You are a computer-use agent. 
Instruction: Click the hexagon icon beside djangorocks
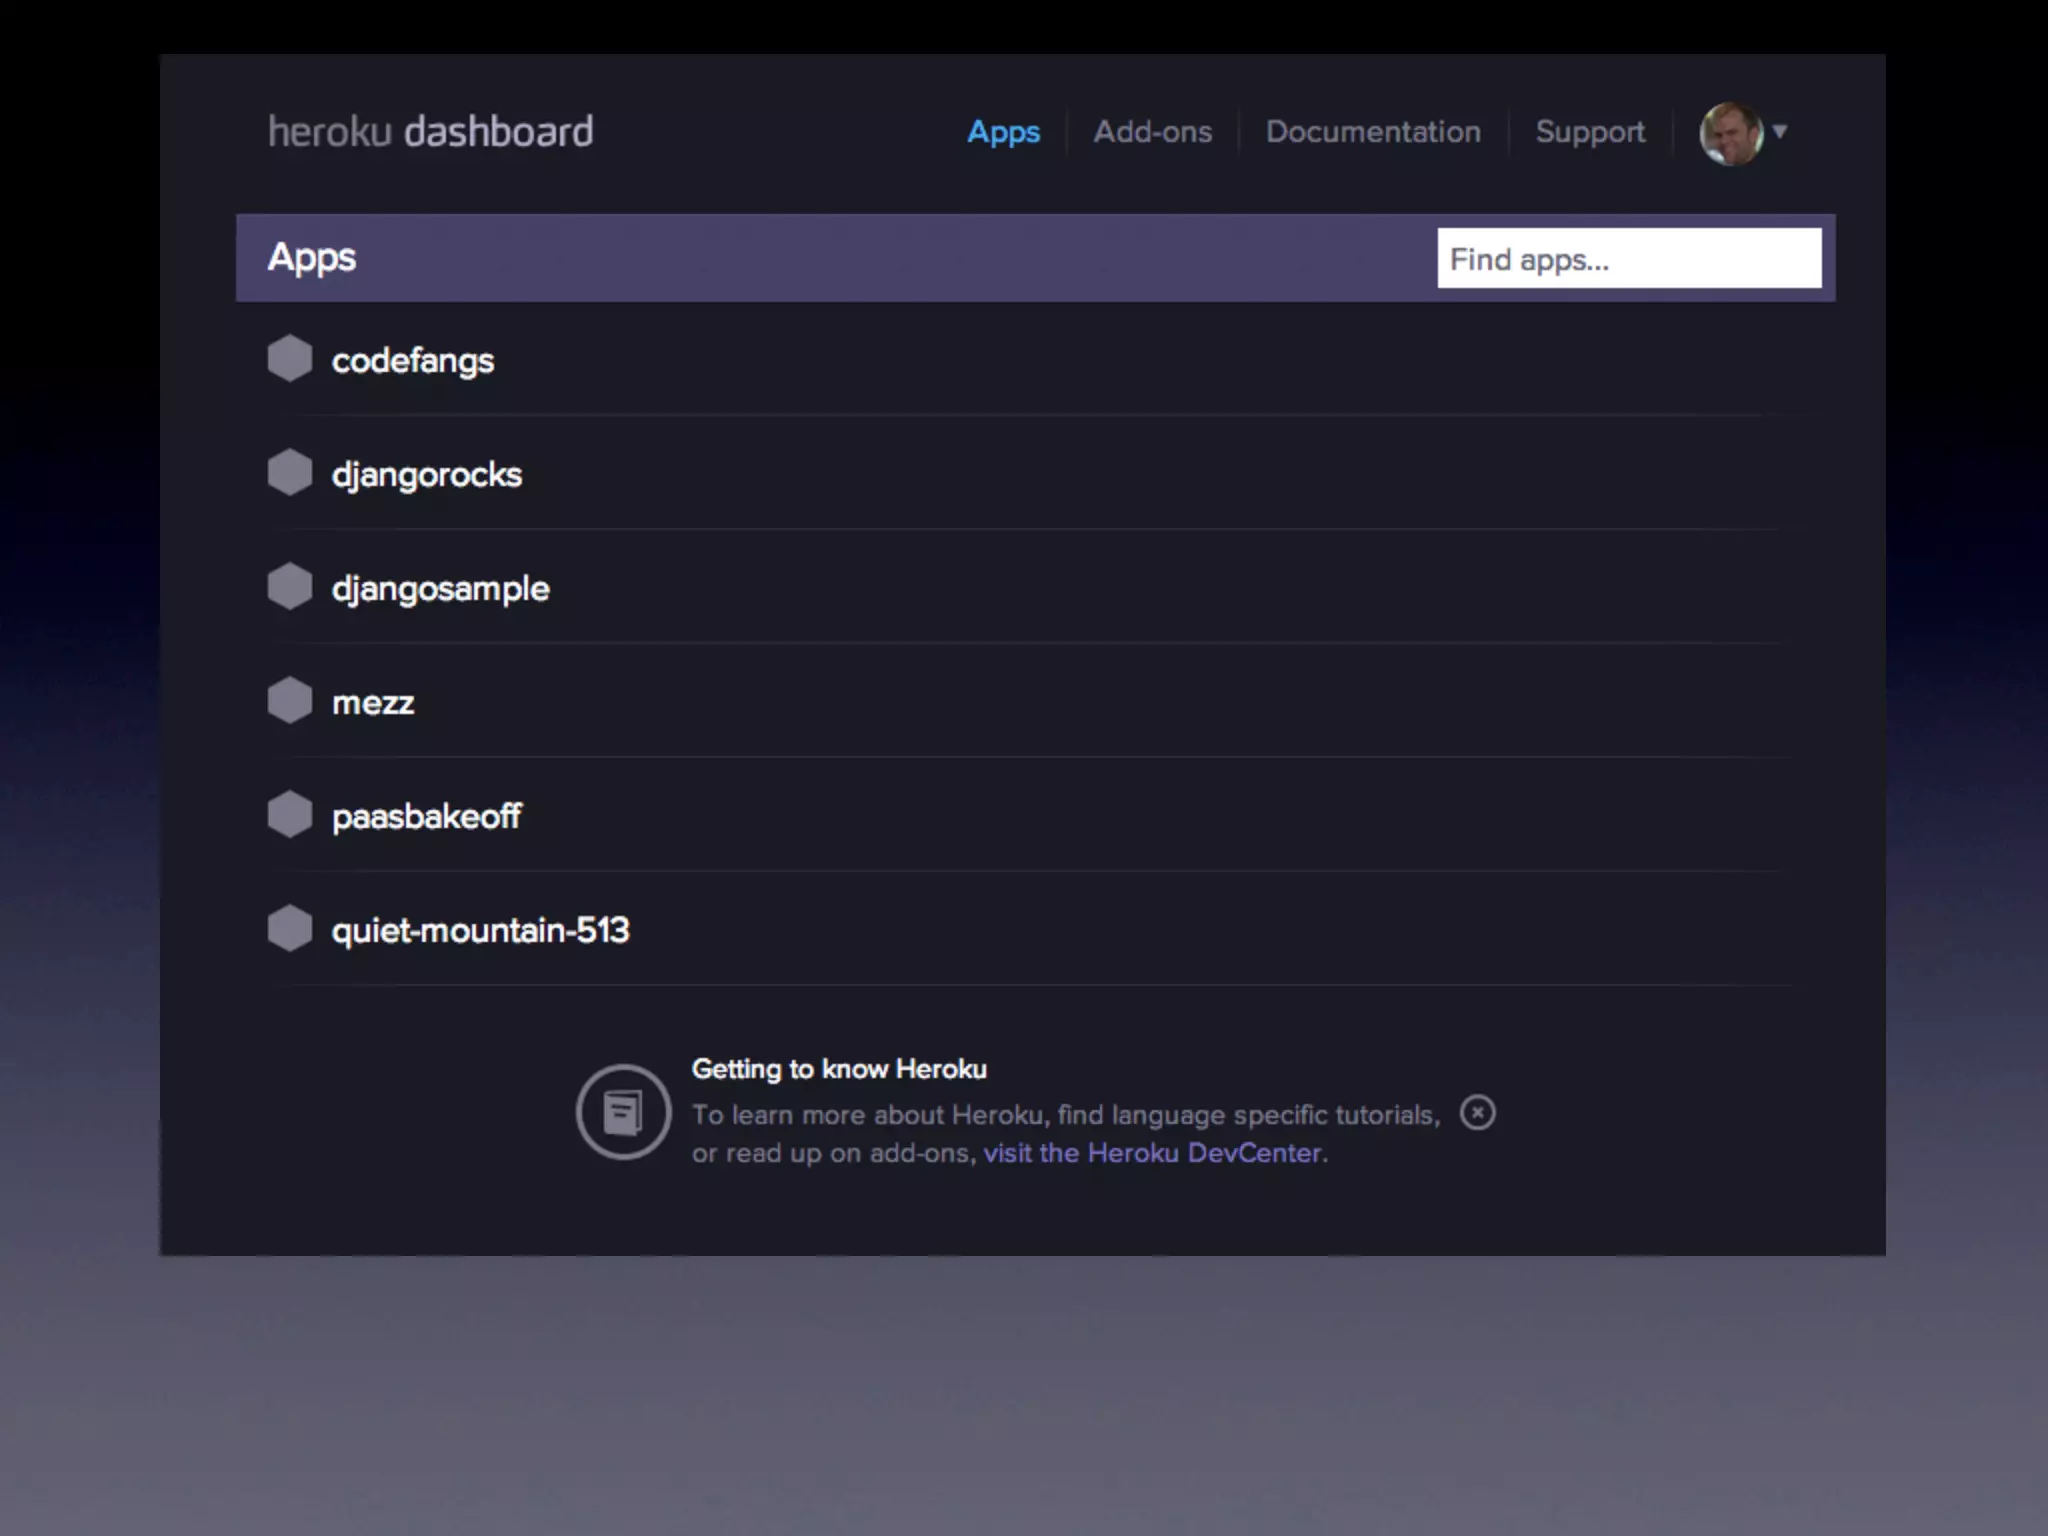pos(290,472)
